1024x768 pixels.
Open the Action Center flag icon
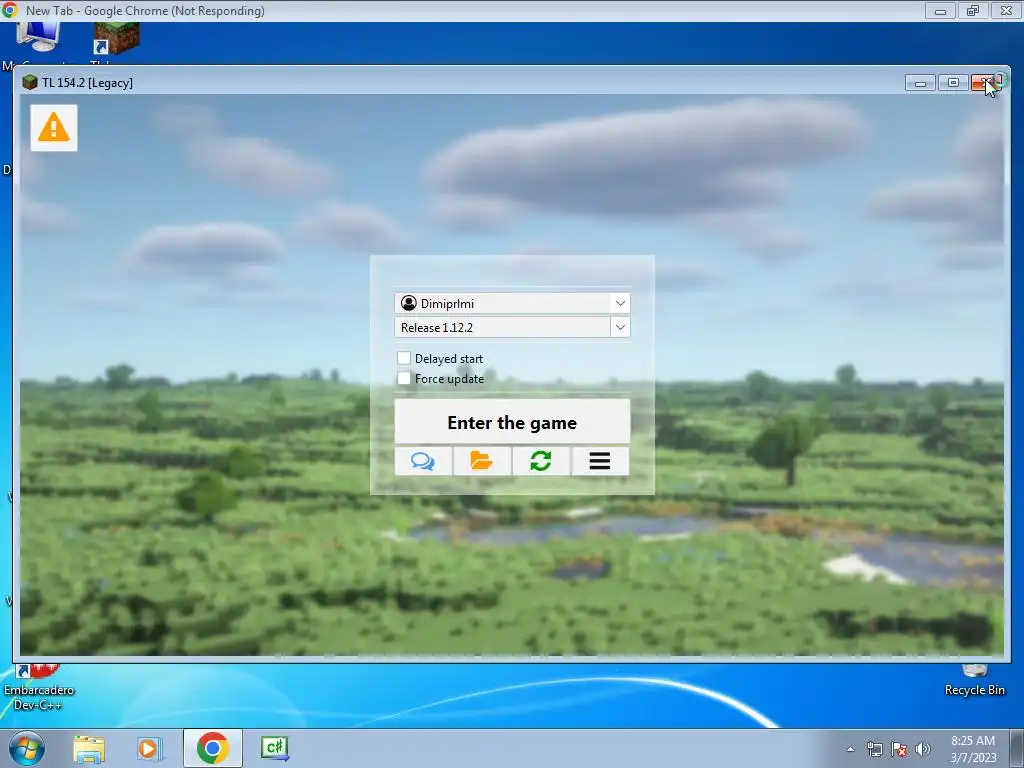(x=899, y=749)
